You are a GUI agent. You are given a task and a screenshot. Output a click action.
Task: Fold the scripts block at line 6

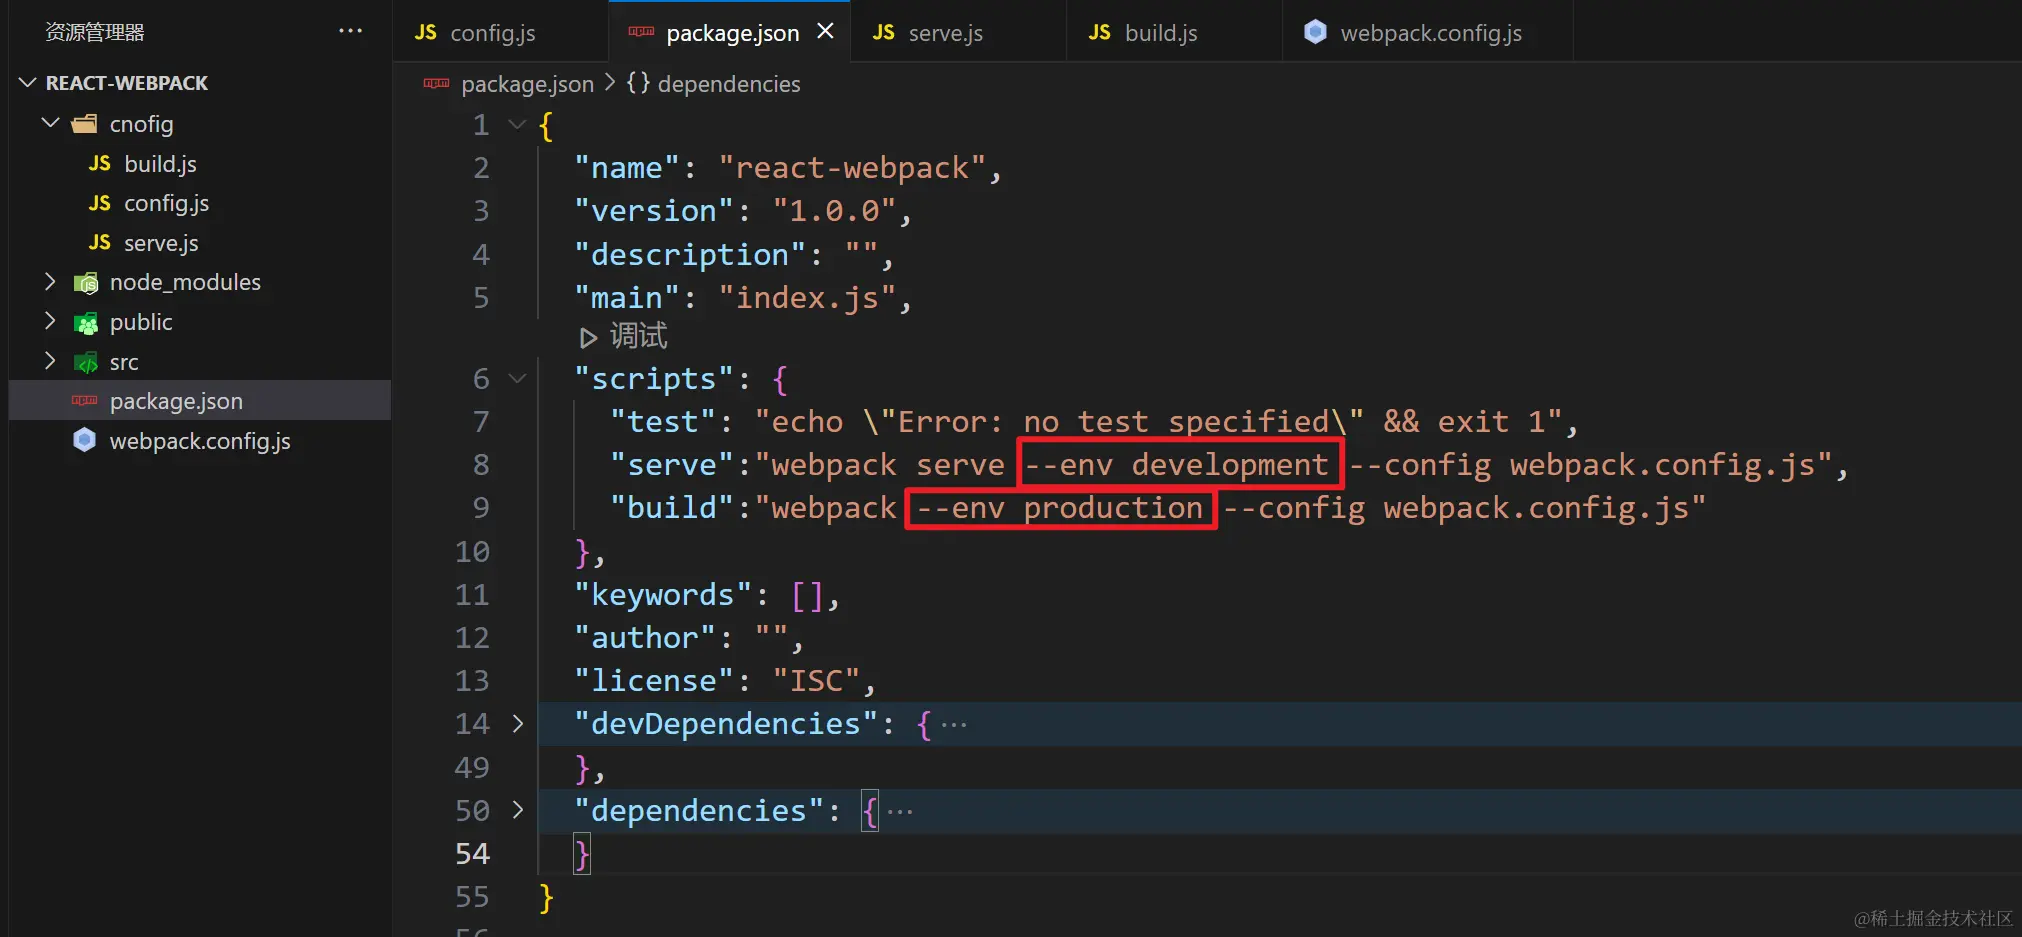(517, 378)
